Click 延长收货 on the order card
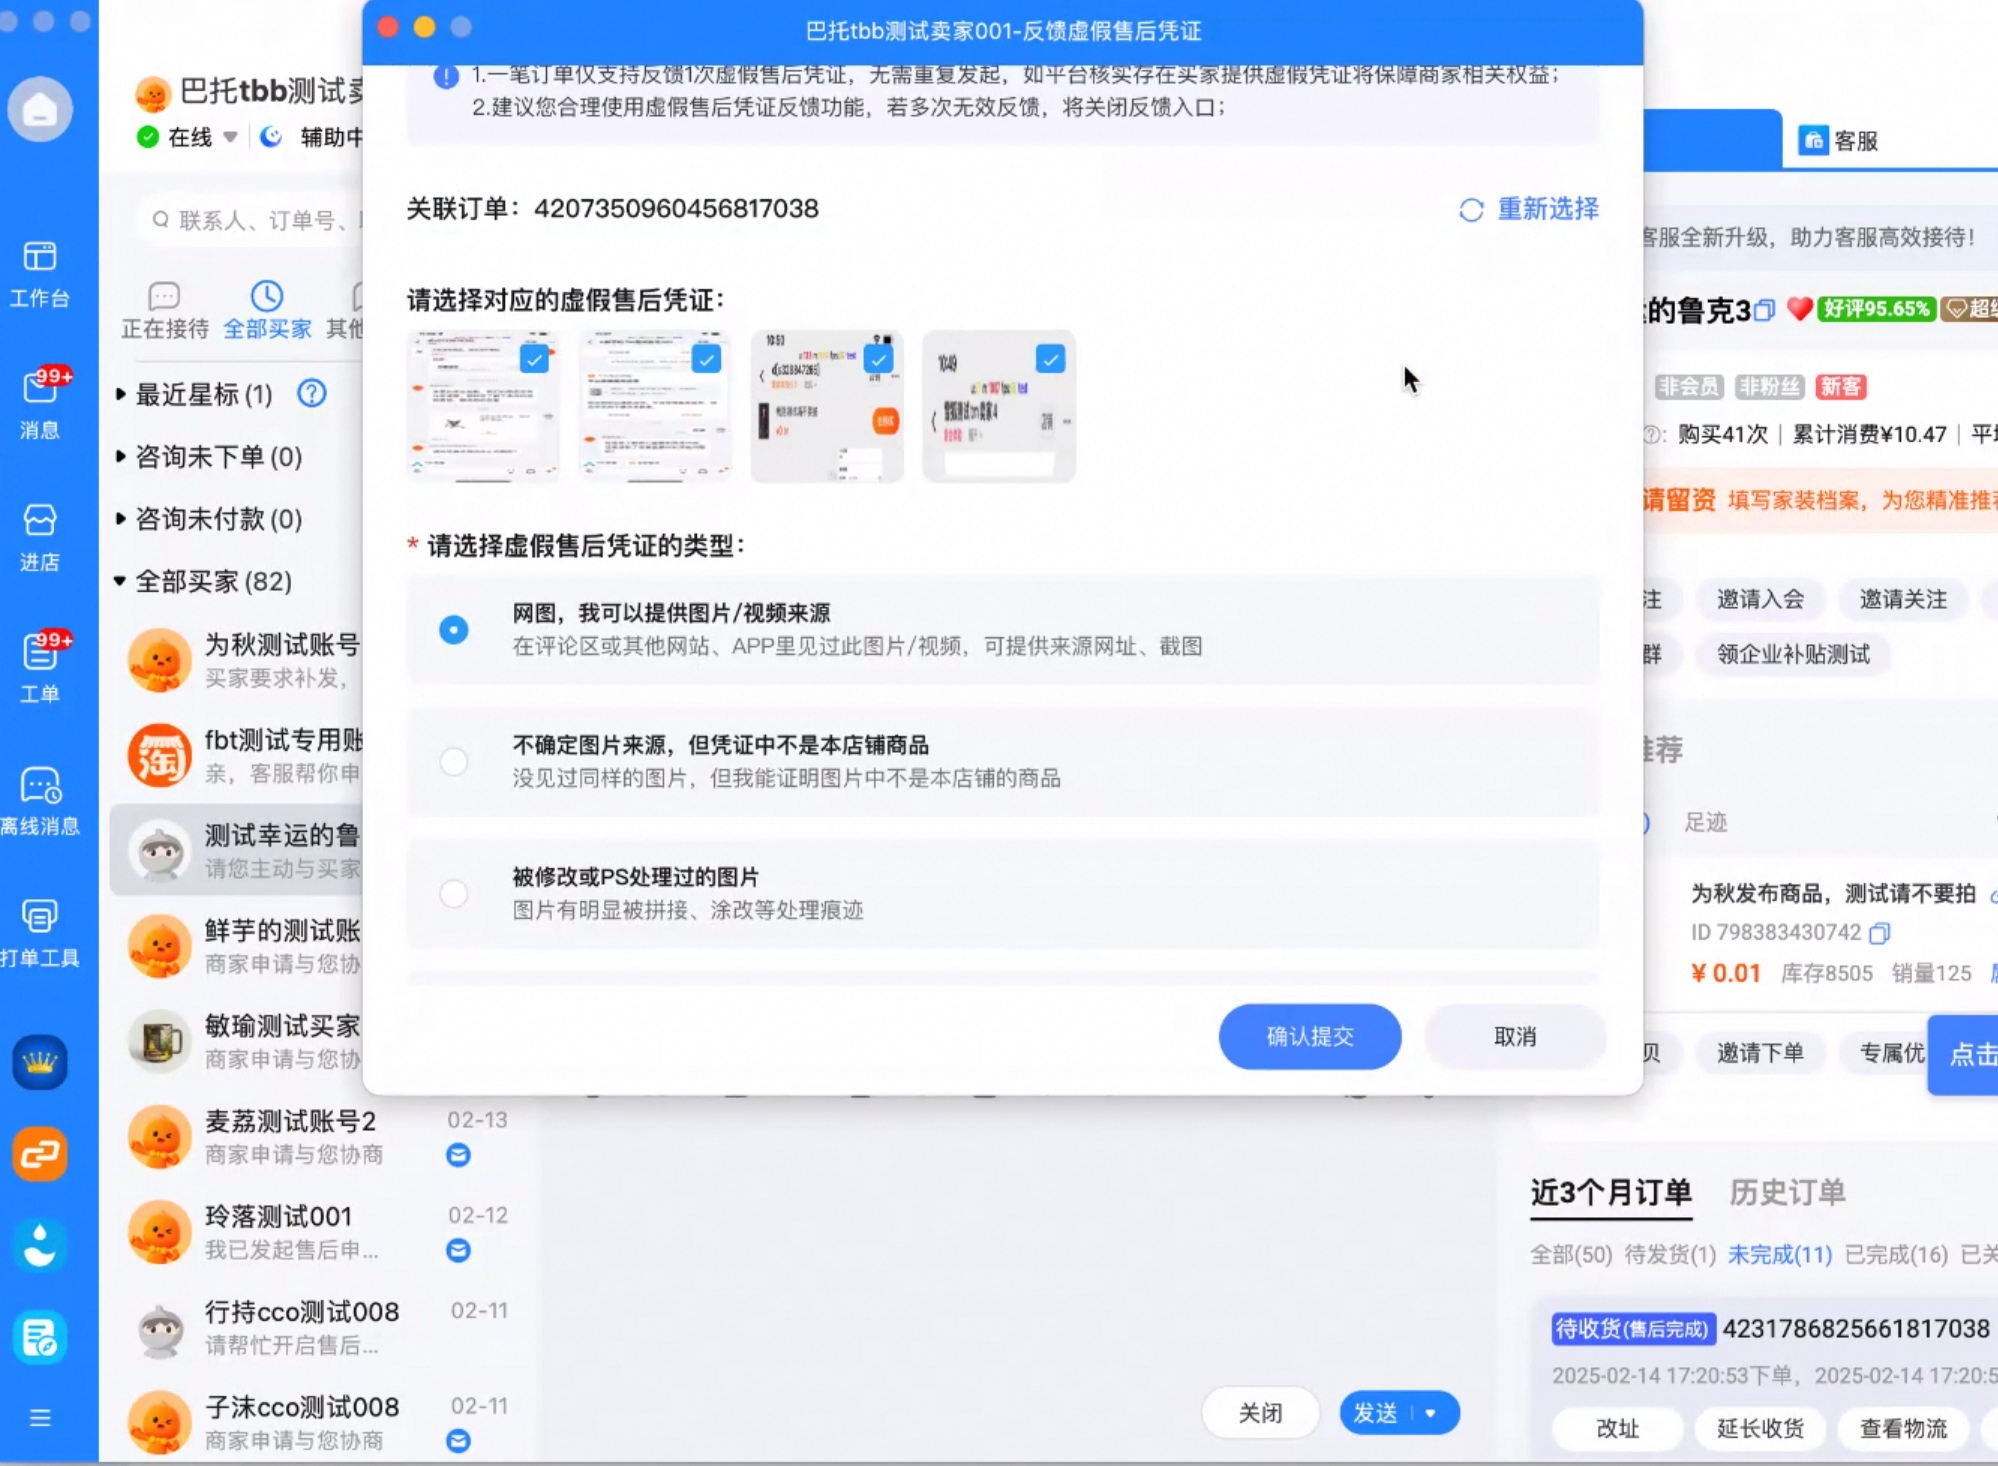Image resolution: width=1998 pixels, height=1466 pixels. click(1761, 1428)
